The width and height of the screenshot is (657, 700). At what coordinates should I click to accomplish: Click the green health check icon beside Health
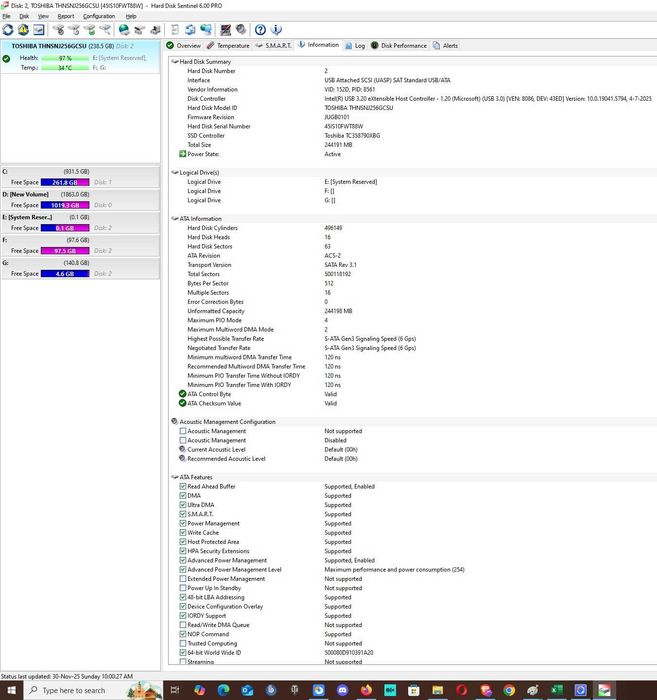(x=6, y=58)
